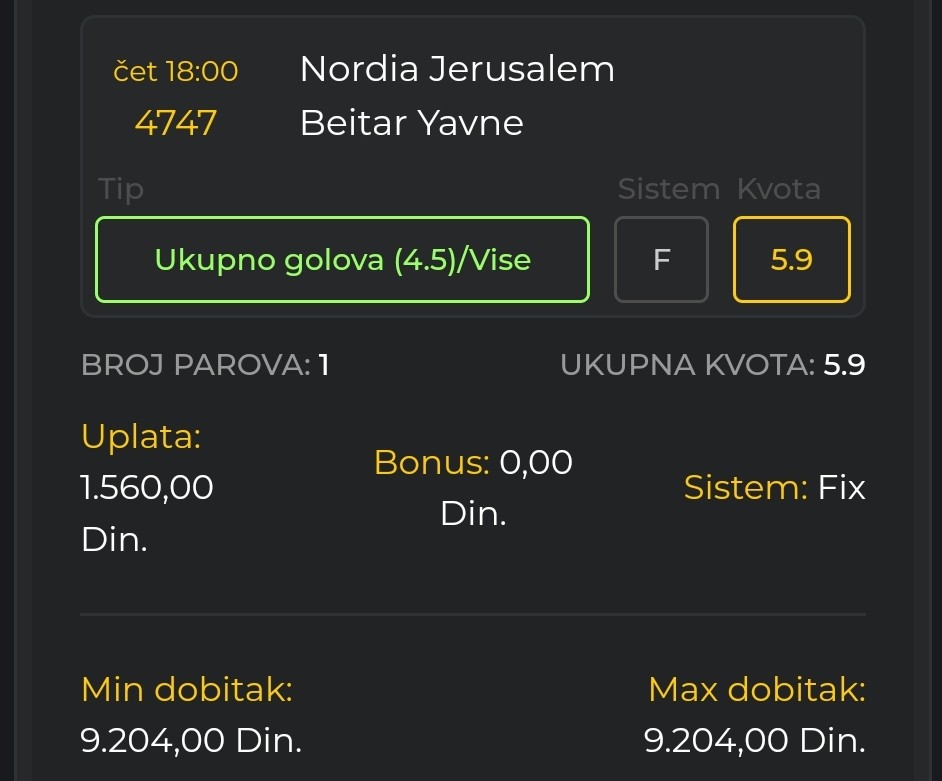Open the Nordia Jerusalem team name
This screenshot has height=781, width=942.
pos(457,69)
